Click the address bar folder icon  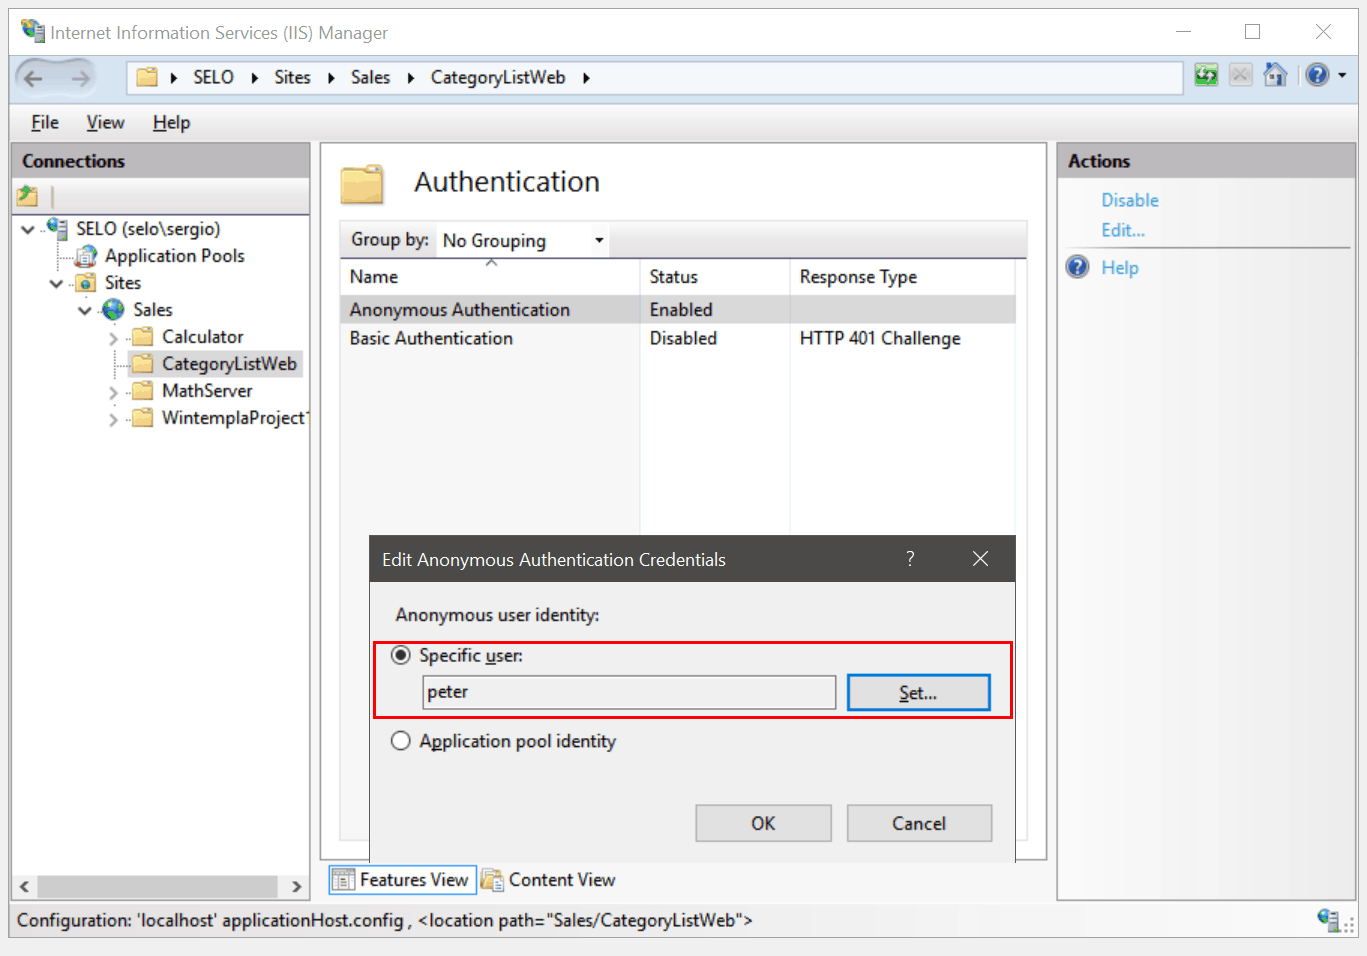(x=147, y=77)
